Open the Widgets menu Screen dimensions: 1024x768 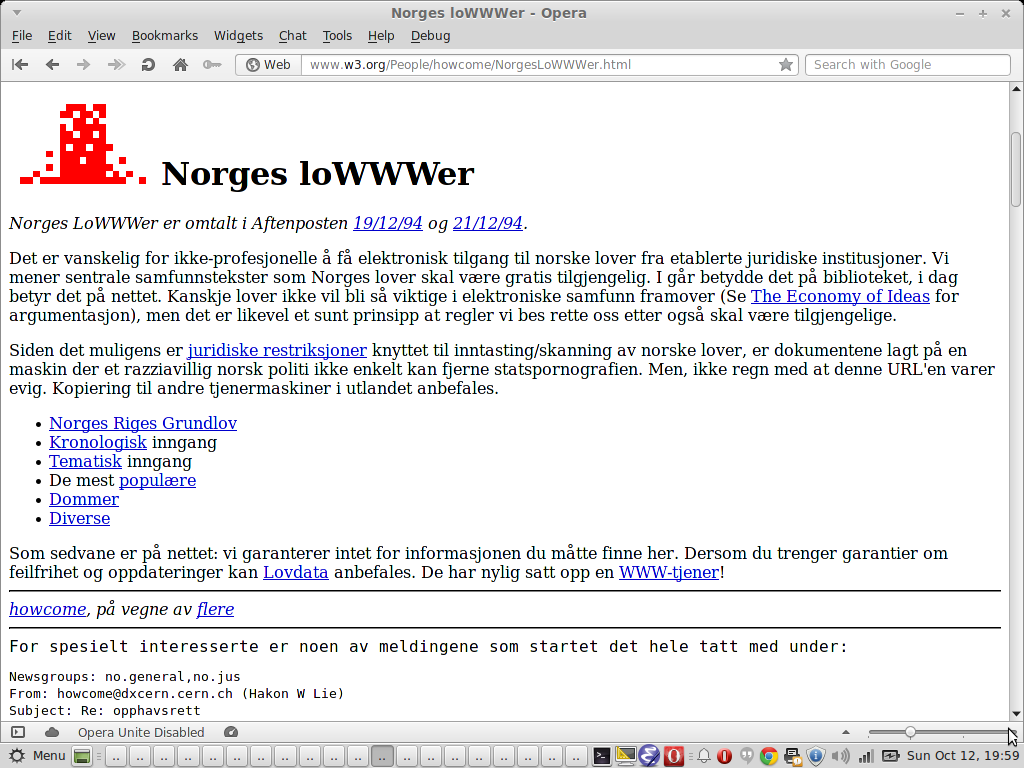pos(238,36)
